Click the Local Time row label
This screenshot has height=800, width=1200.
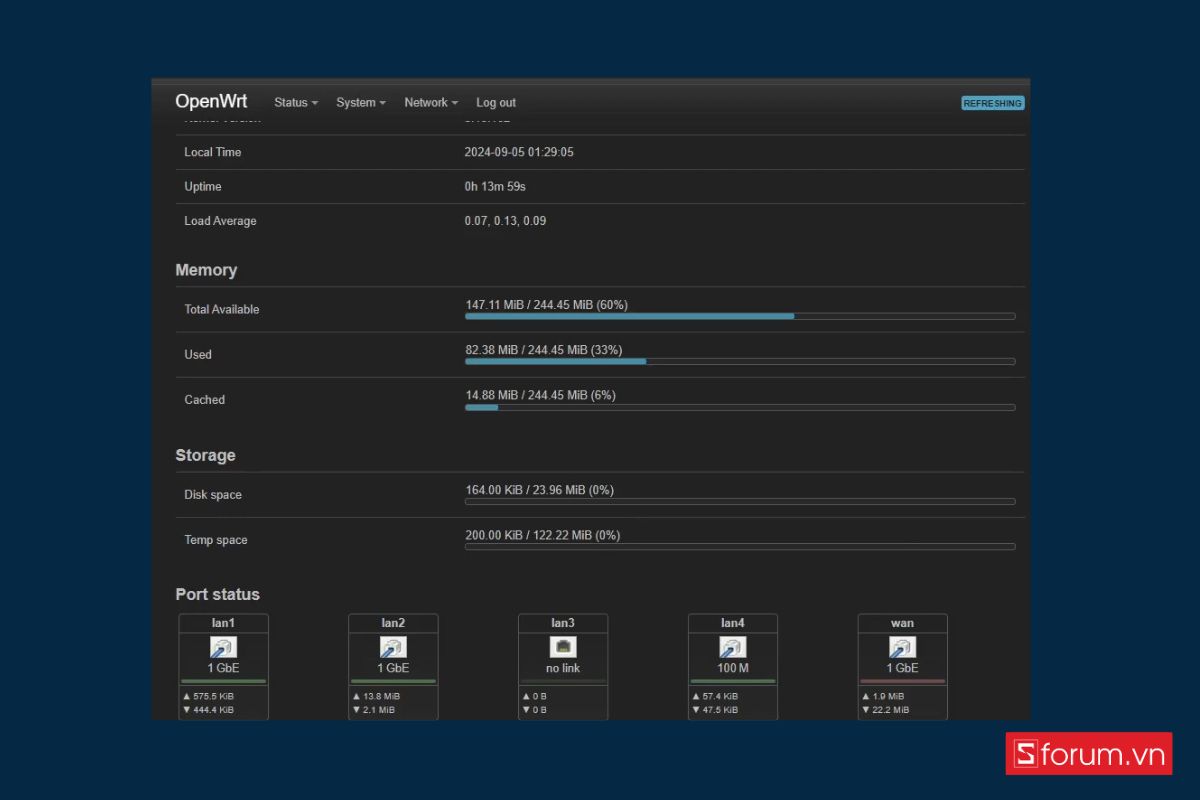pyautogui.click(x=213, y=153)
